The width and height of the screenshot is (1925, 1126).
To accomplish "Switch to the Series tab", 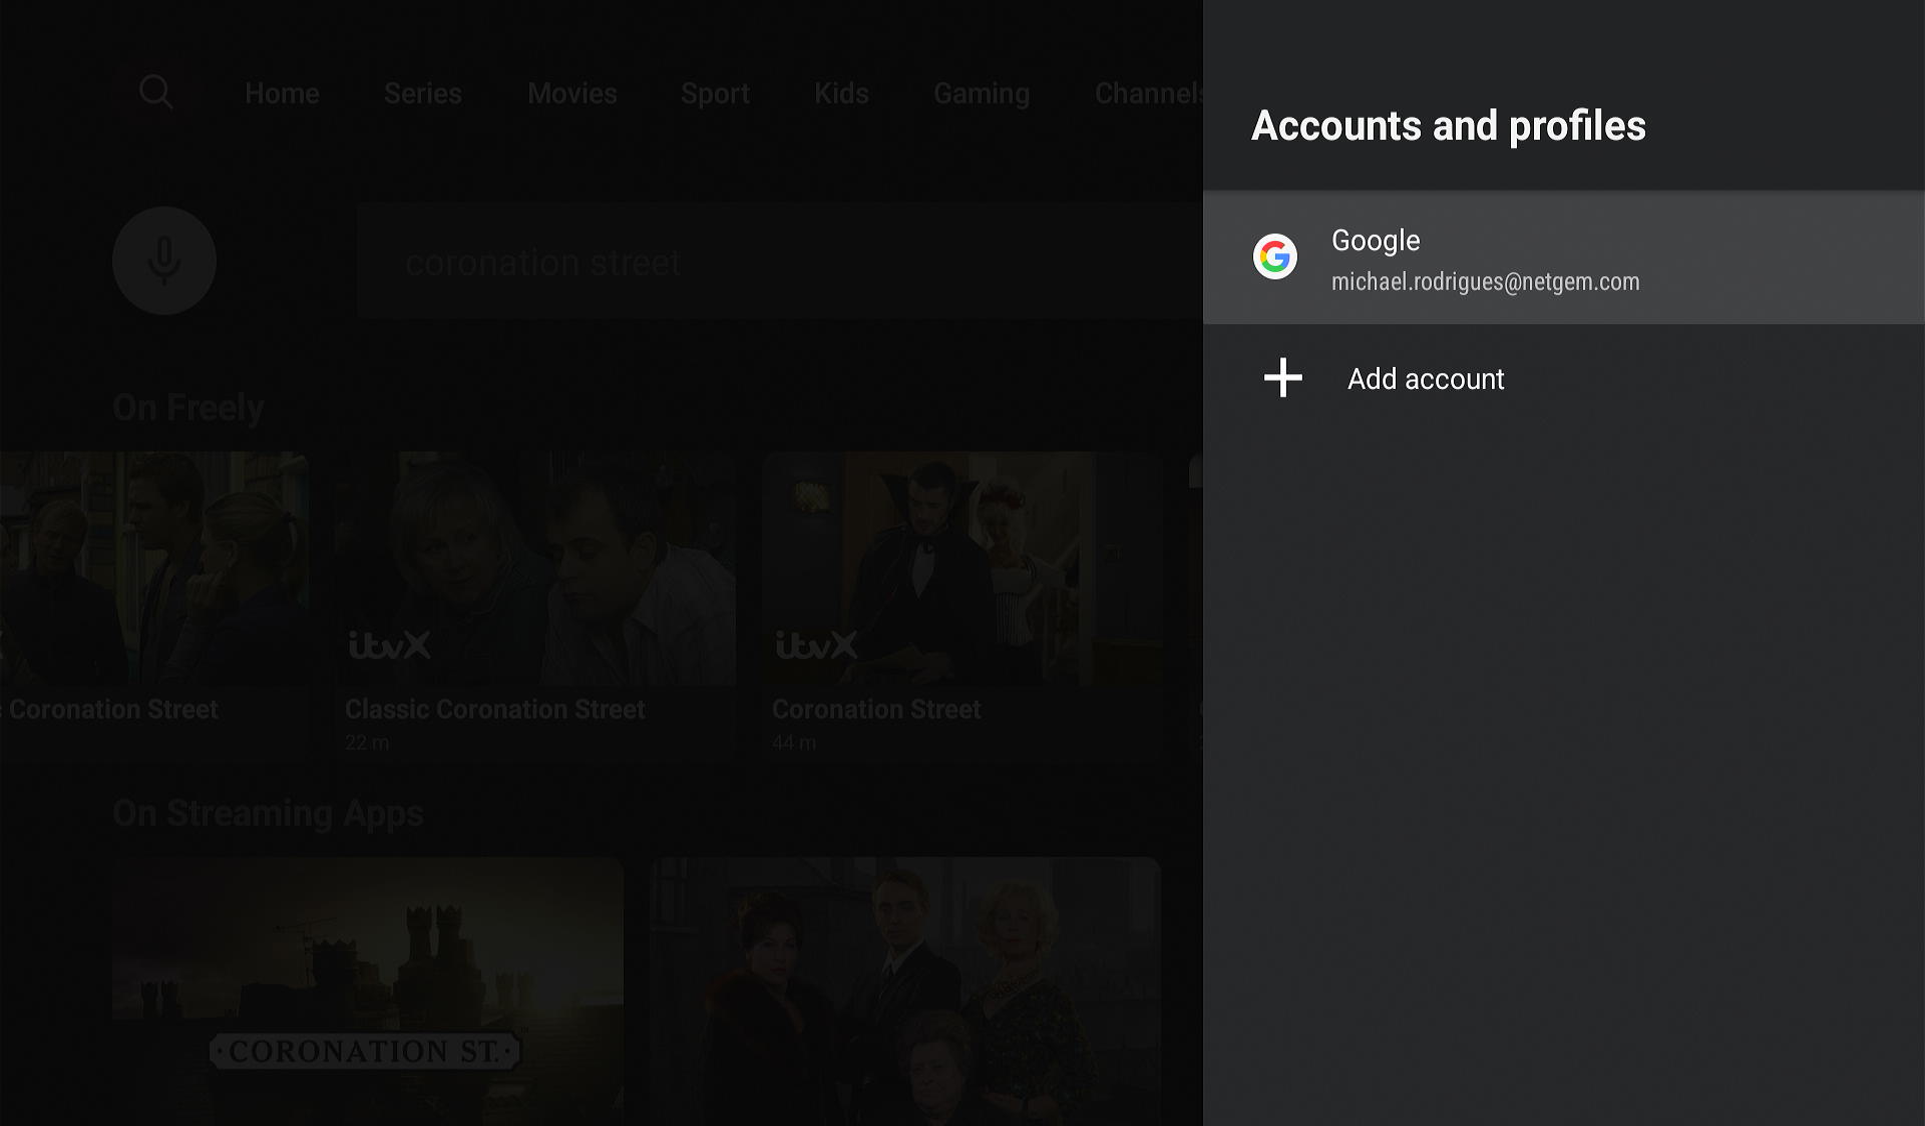I will (423, 93).
